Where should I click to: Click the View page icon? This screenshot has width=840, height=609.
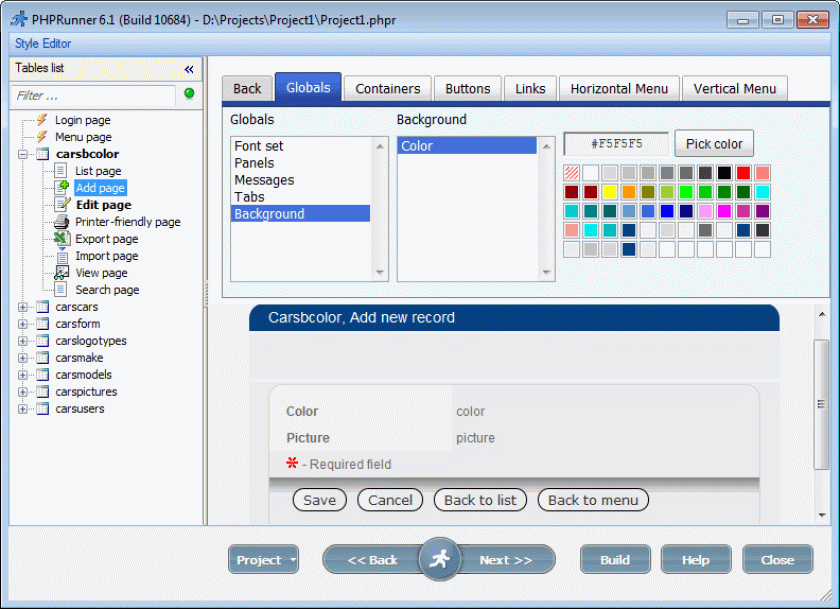coord(62,273)
